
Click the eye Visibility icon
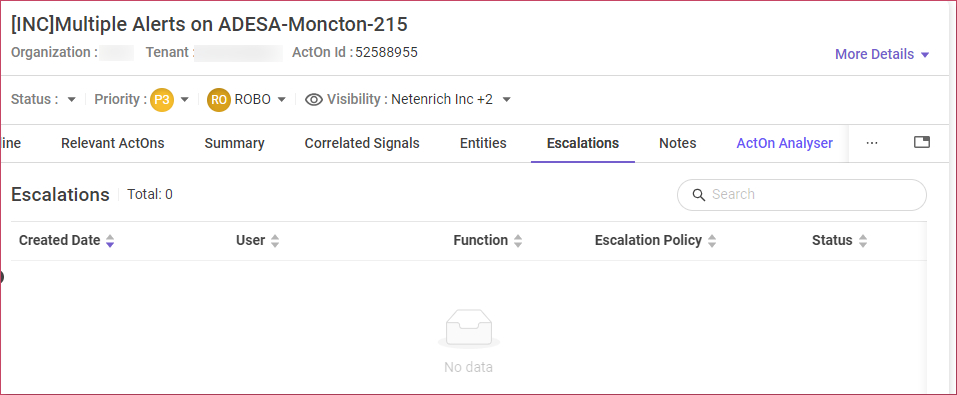(314, 100)
